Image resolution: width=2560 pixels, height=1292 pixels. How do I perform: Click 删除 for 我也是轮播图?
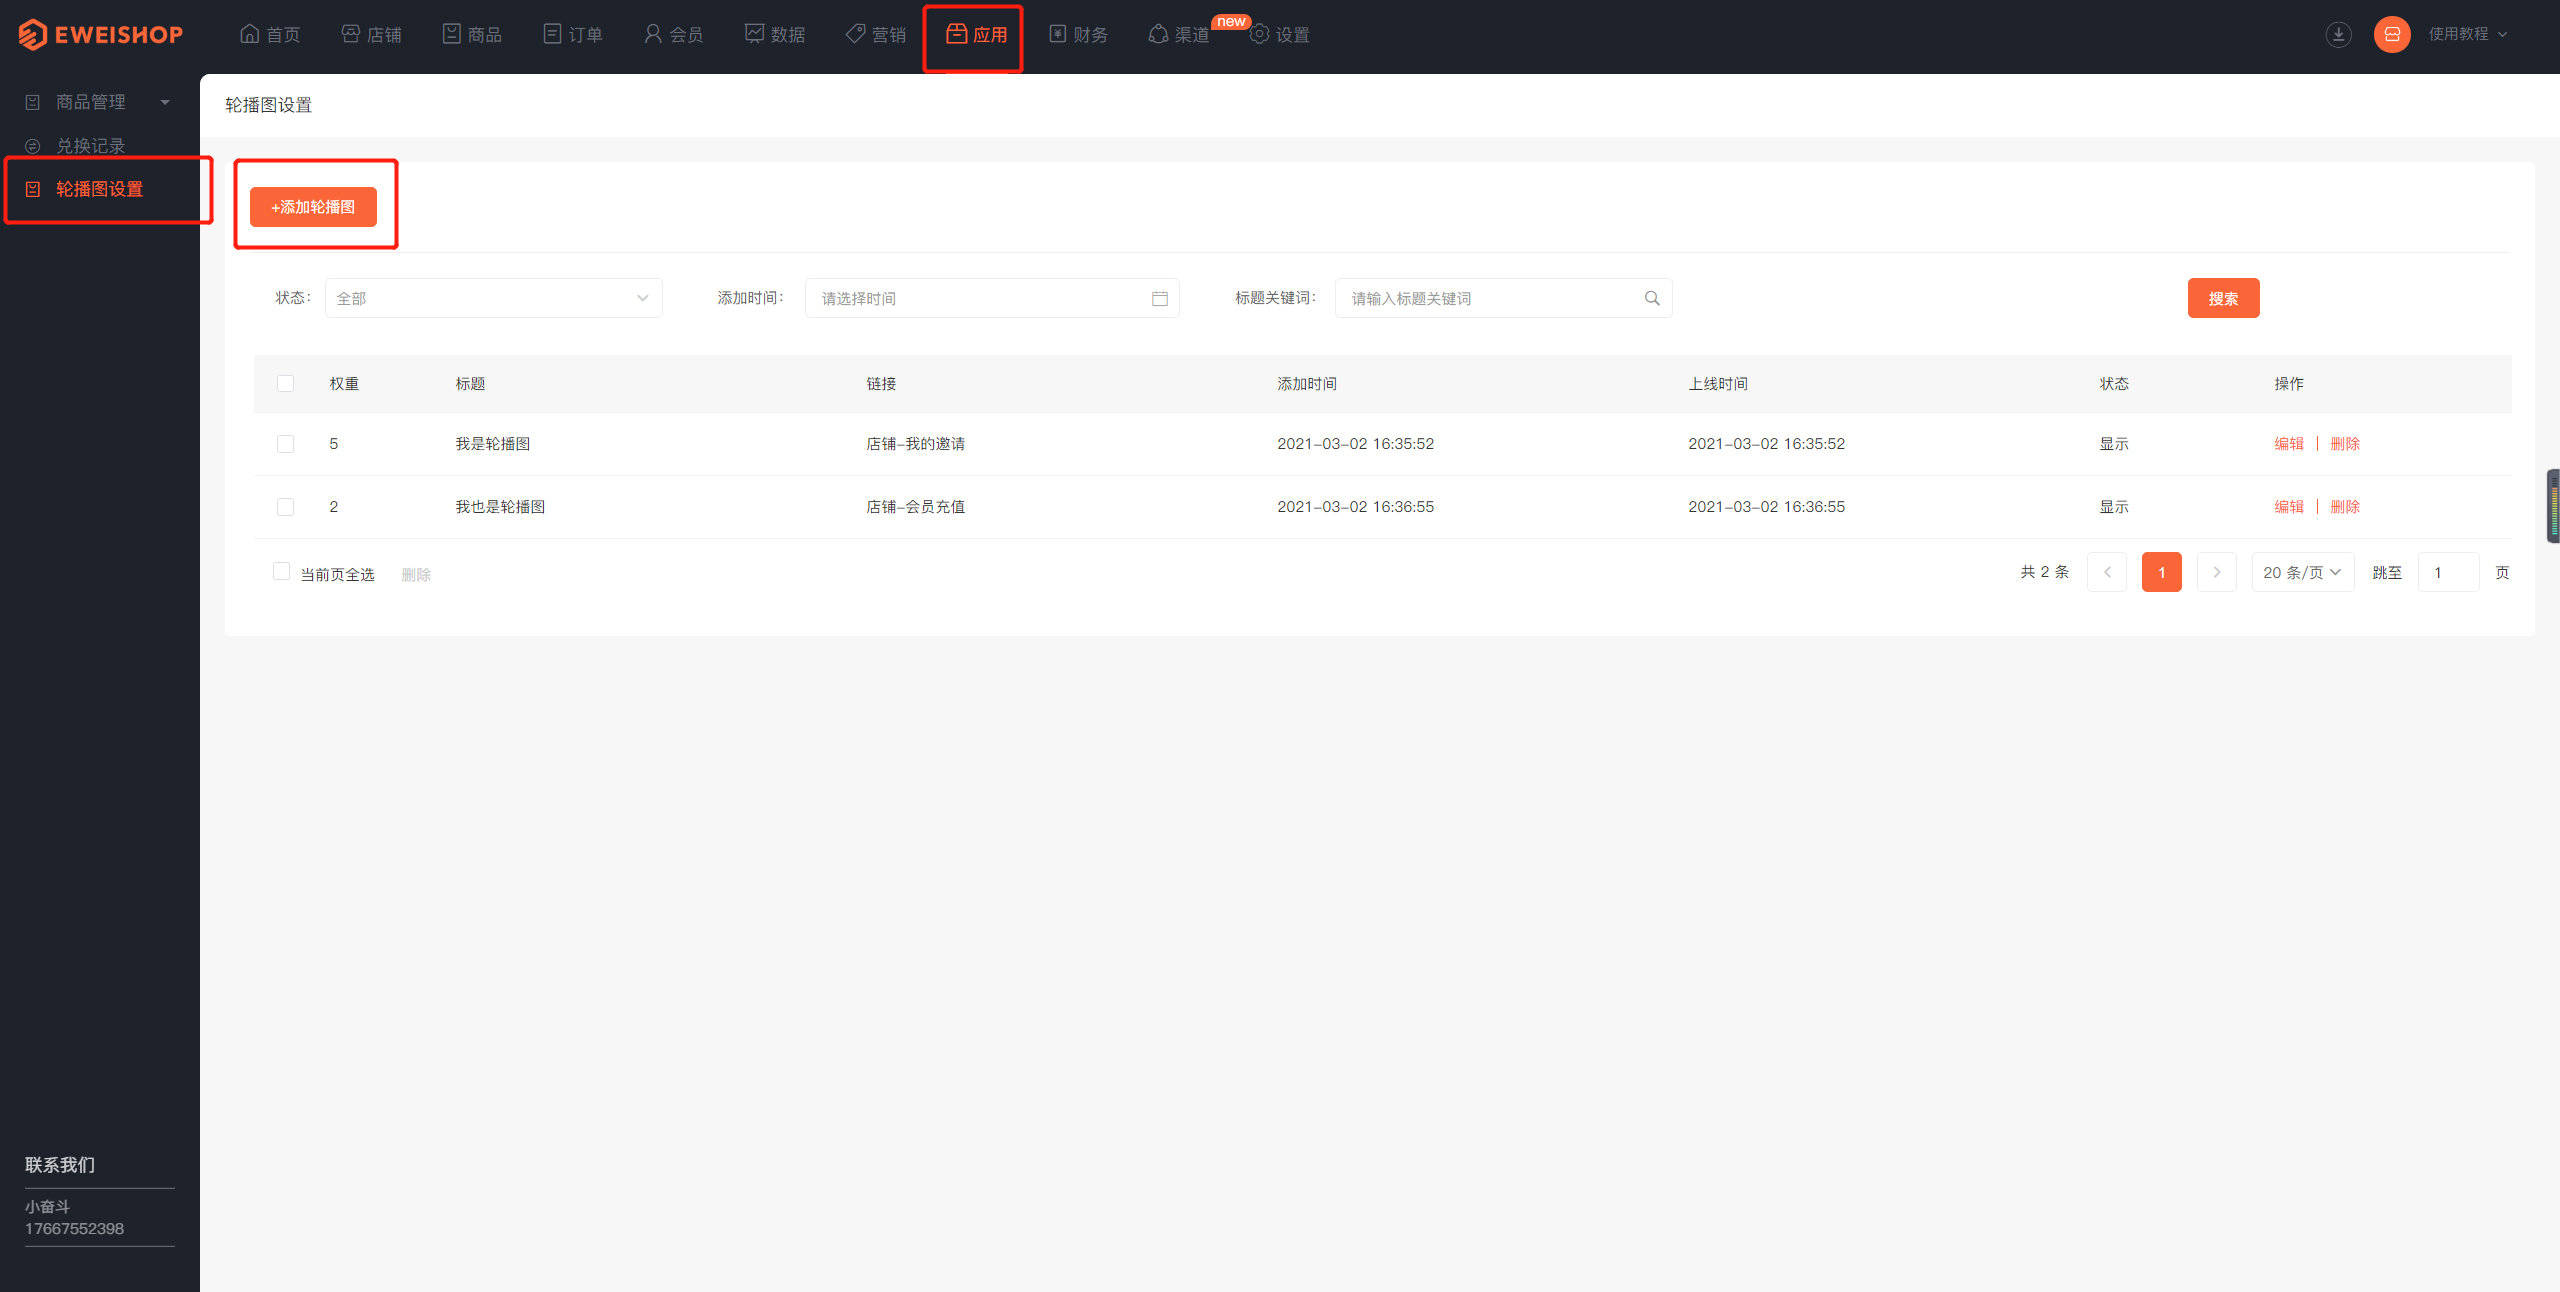pyautogui.click(x=2345, y=506)
